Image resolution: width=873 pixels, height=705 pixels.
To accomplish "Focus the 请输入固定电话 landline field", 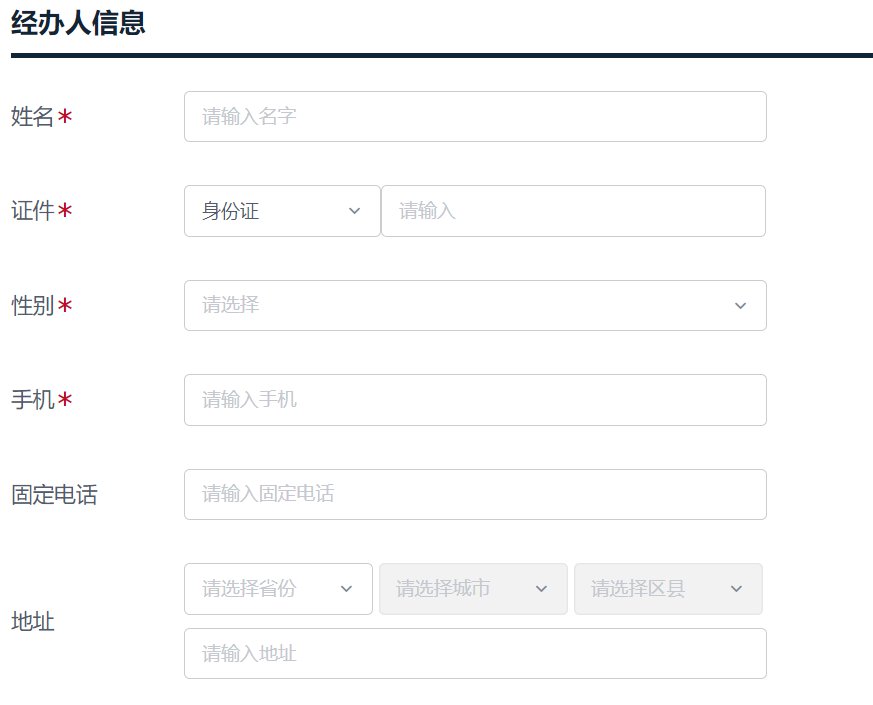I will (475, 494).
